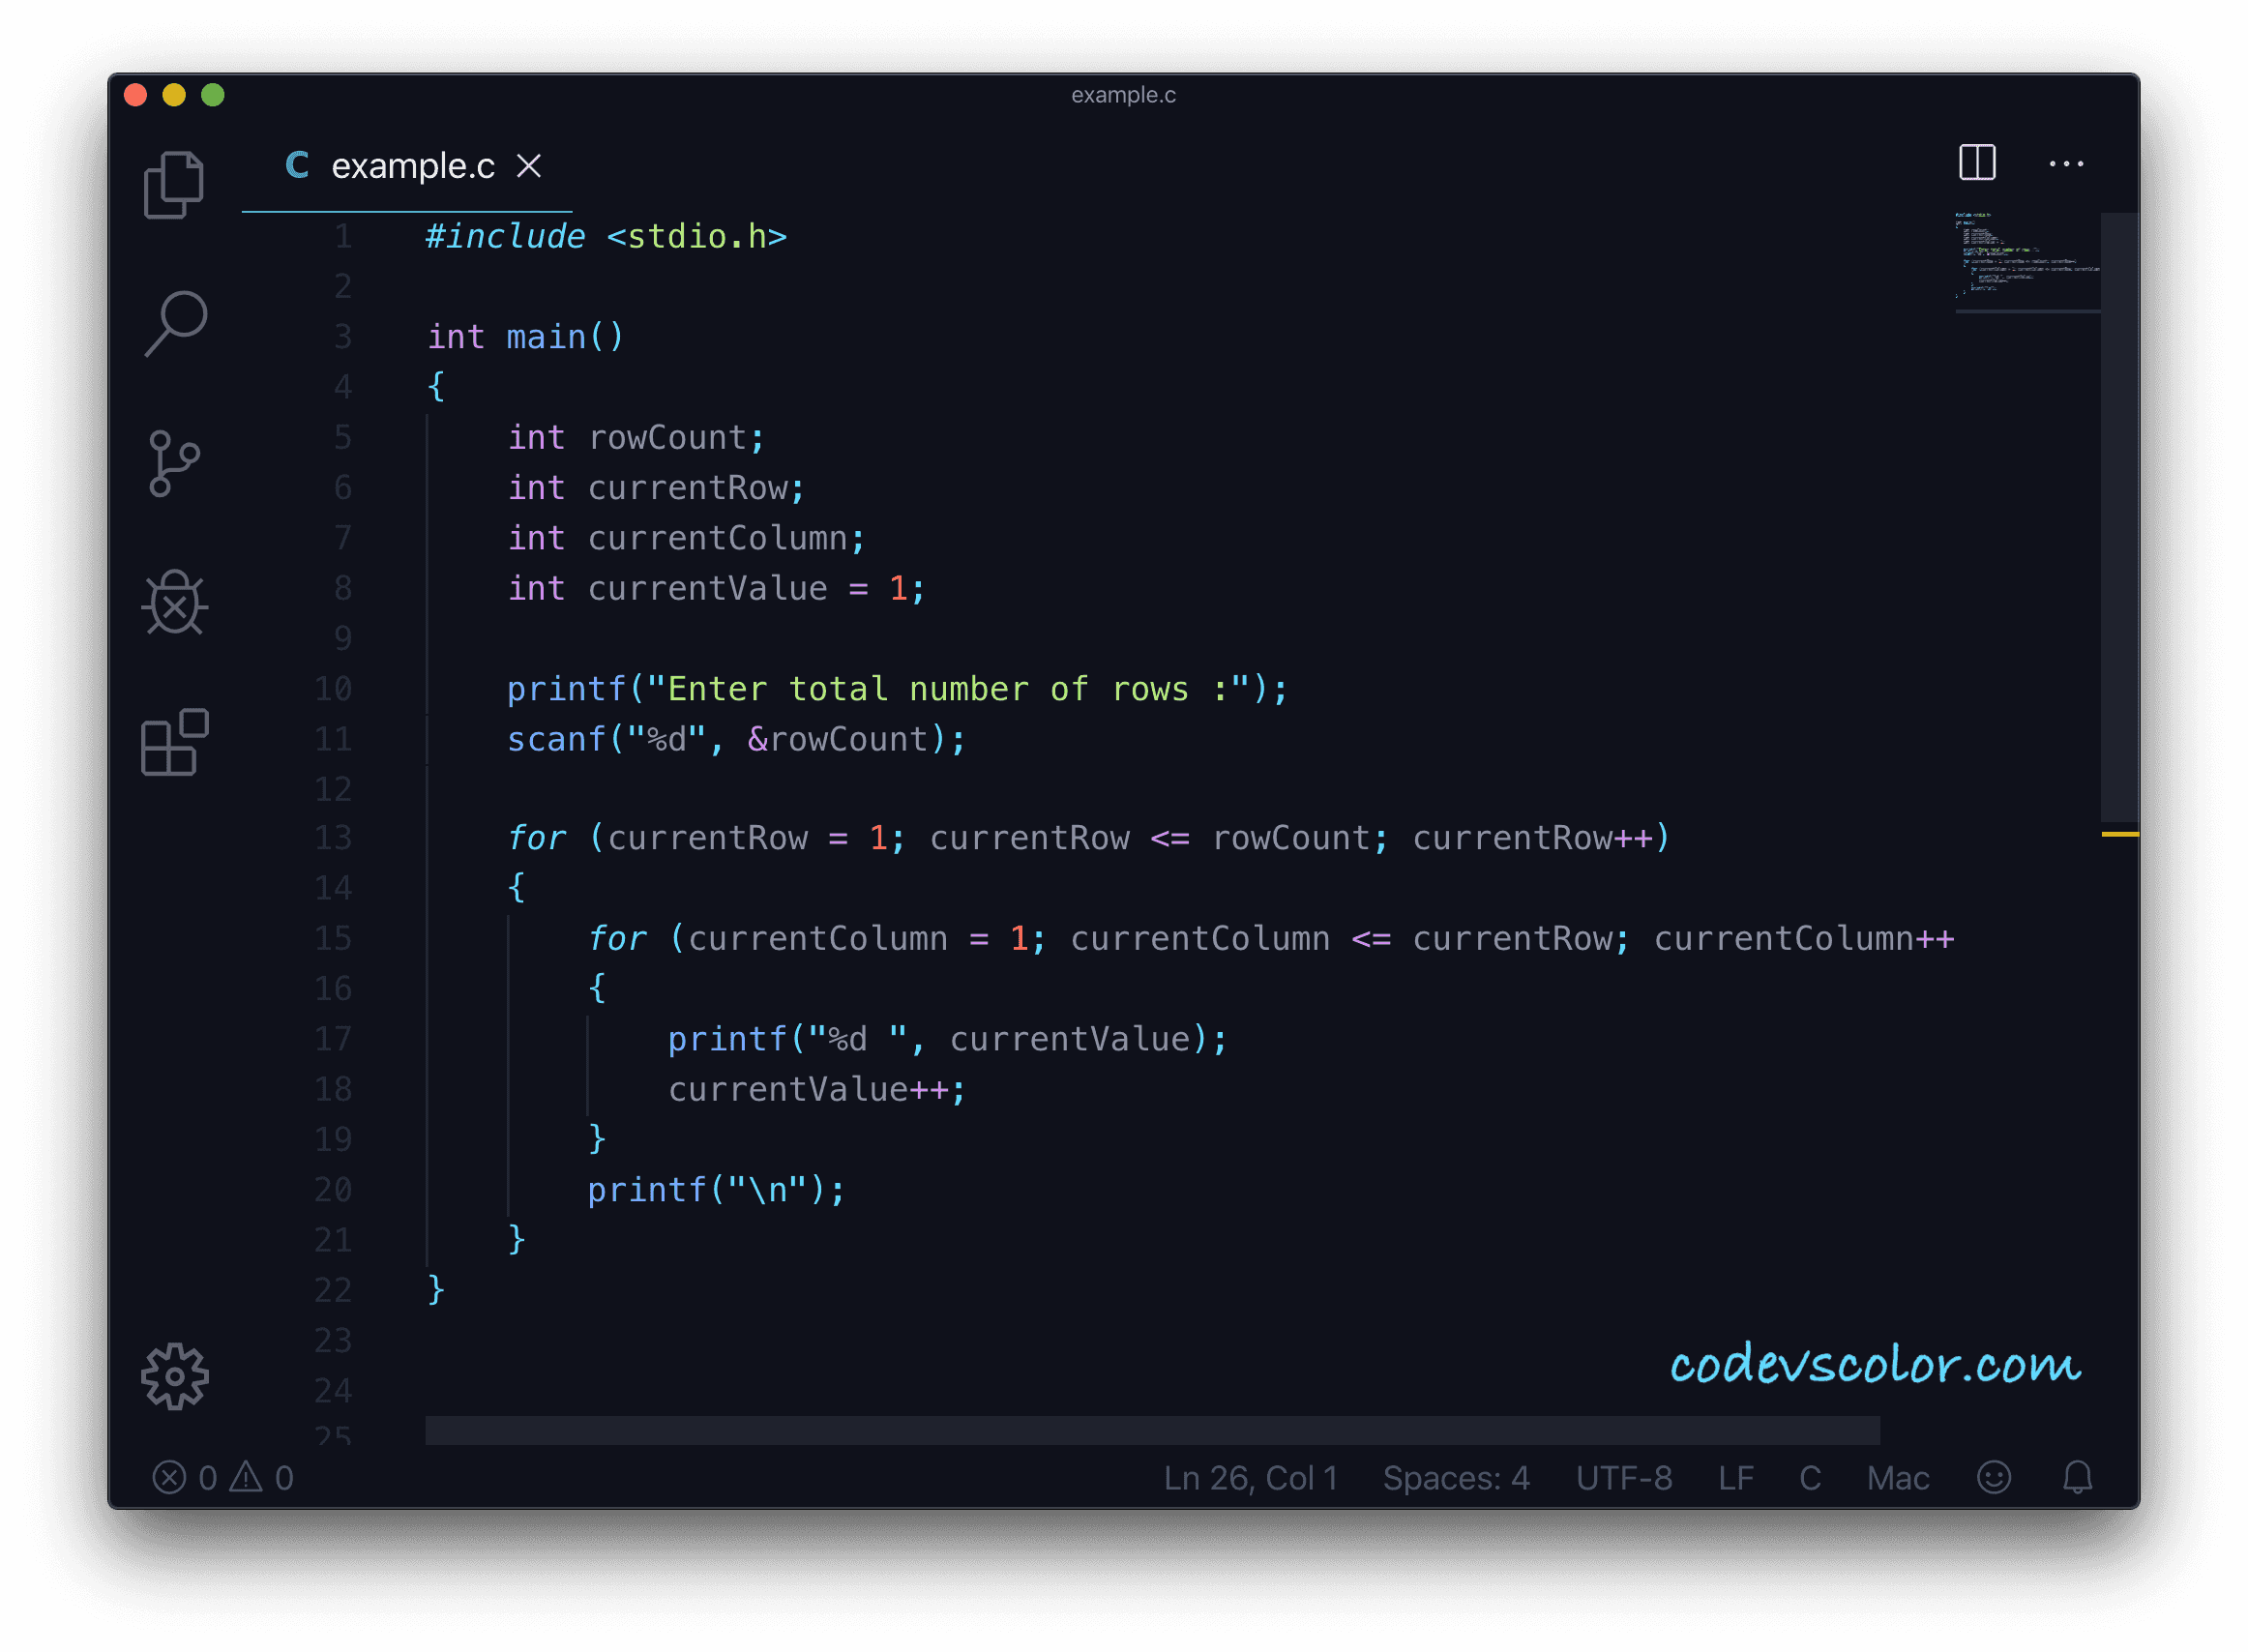The image size is (2248, 1652).
Task: Open Spaces: 4 indentation selector
Action: coord(1455,1477)
